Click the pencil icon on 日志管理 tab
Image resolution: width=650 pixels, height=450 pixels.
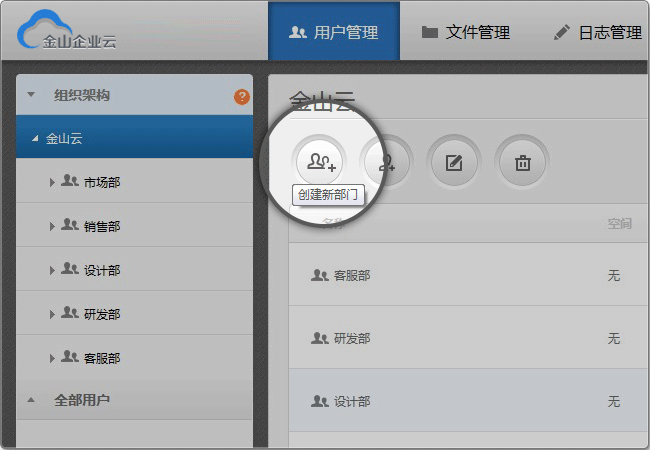click(x=562, y=32)
